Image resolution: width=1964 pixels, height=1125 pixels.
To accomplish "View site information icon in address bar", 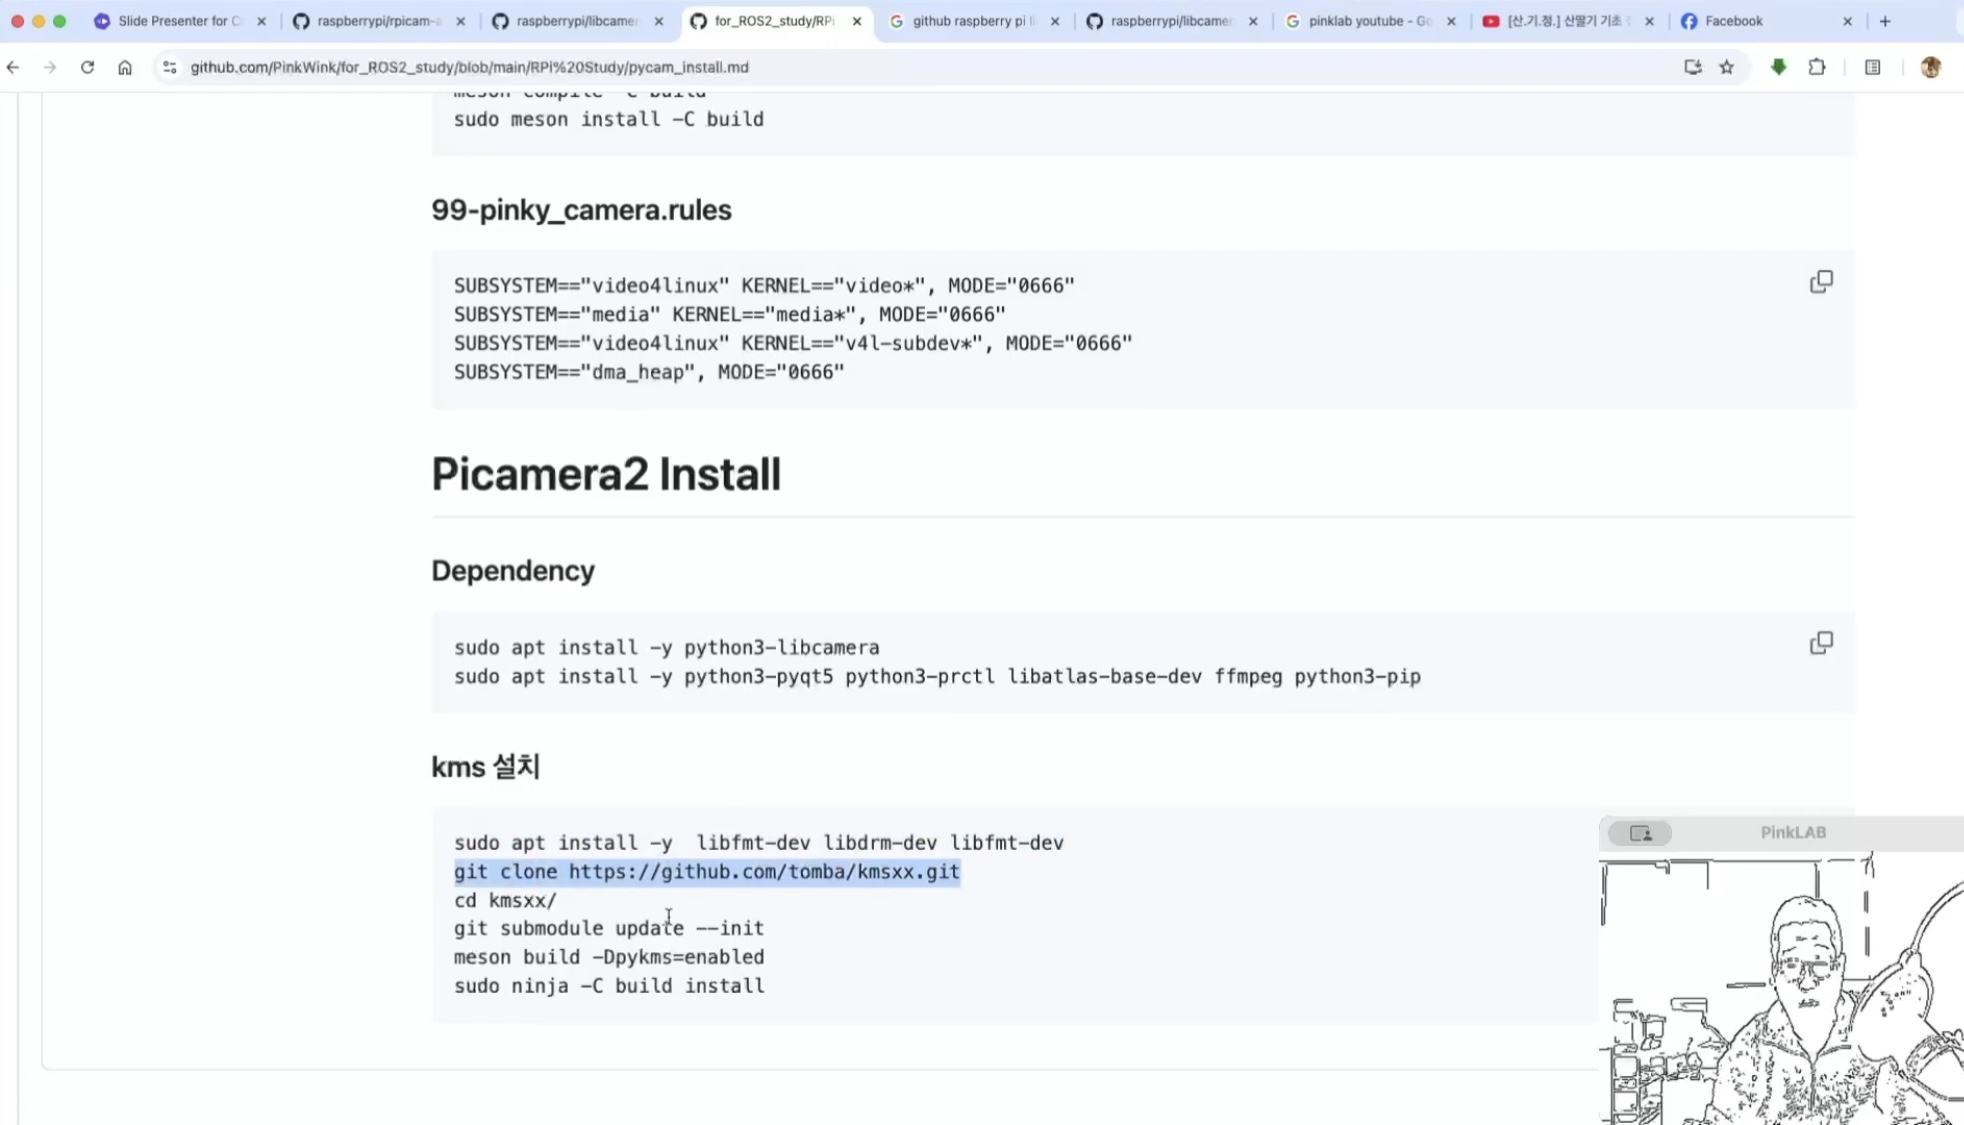I will (x=169, y=67).
